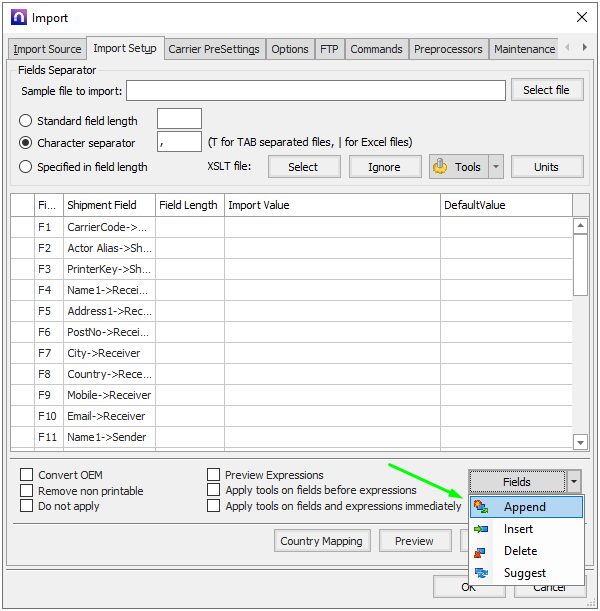Image resolution: width=600 pixels, height=611 pixels.
Task: Check the Preview Expressions option
Action: point(214,476)
